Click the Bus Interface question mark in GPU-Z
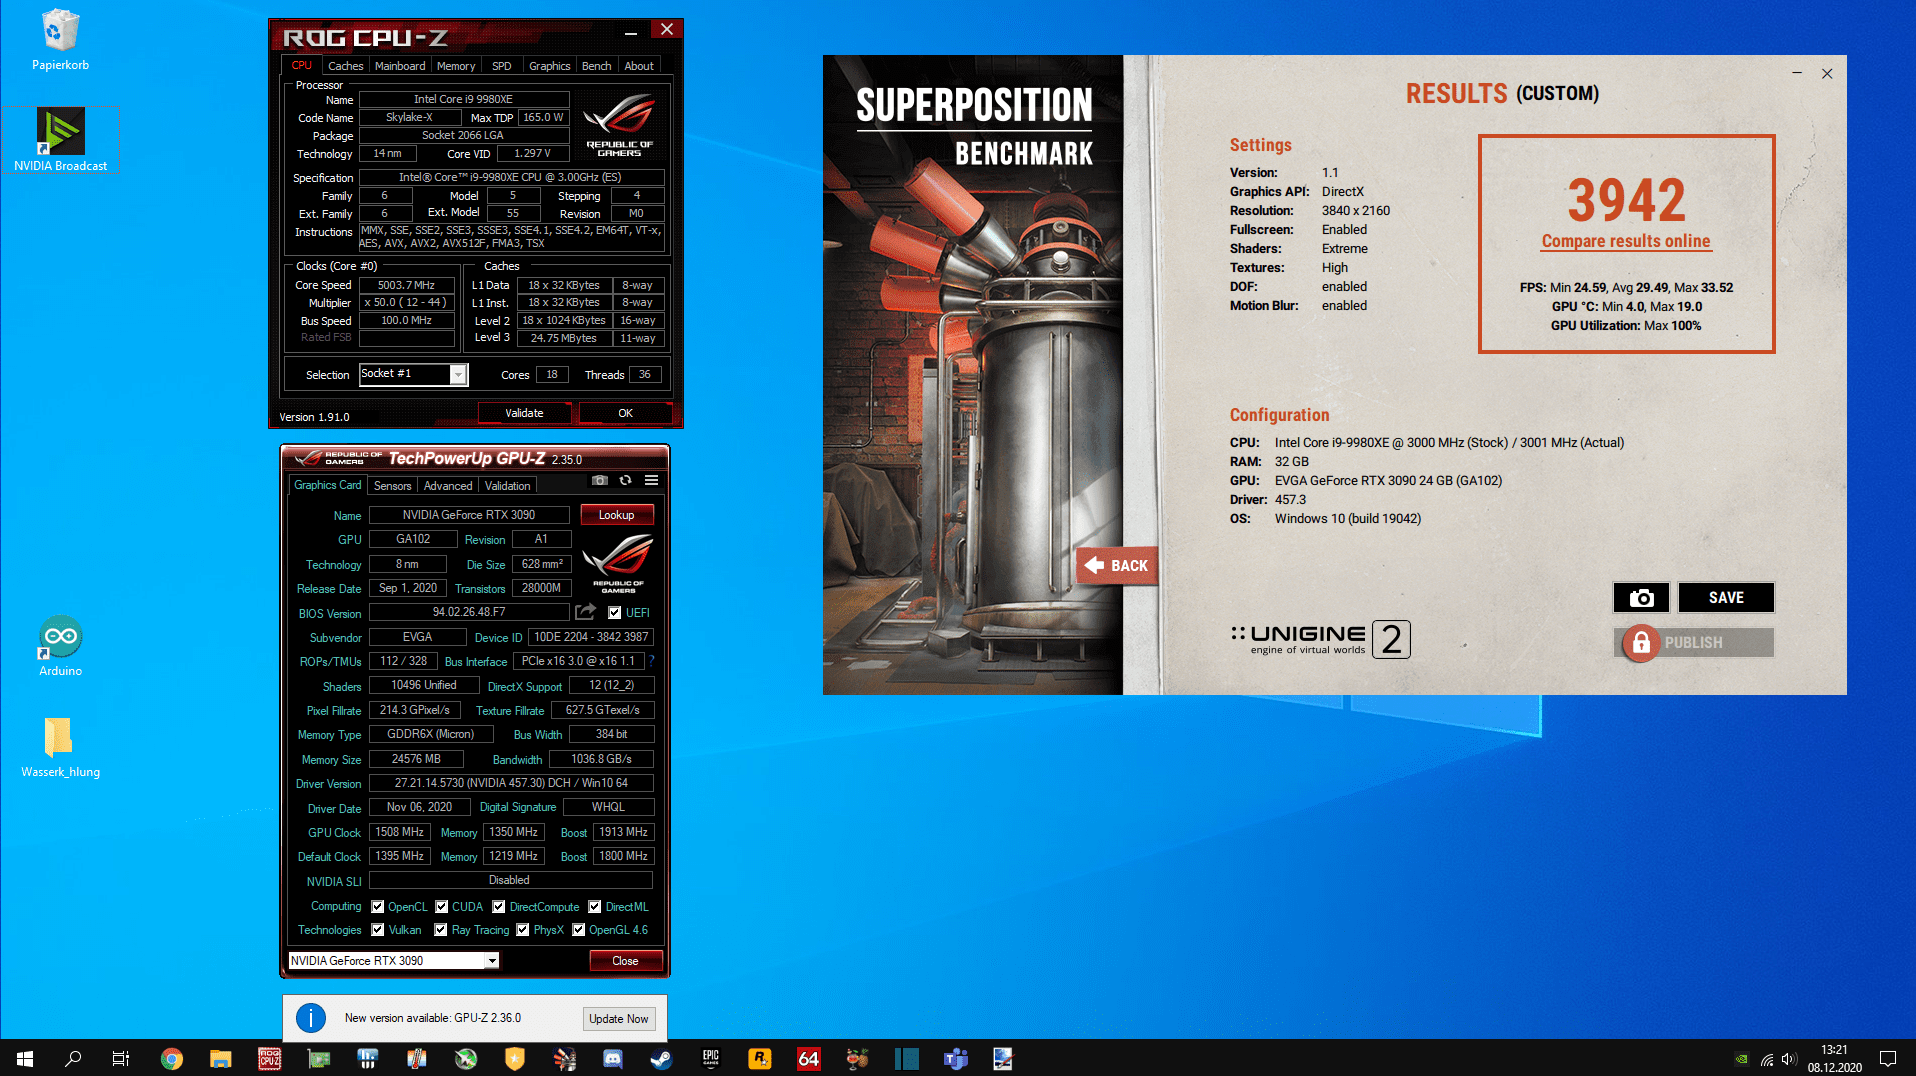The width and height of the screenshot is (1916, 1076). click(652, 661)
